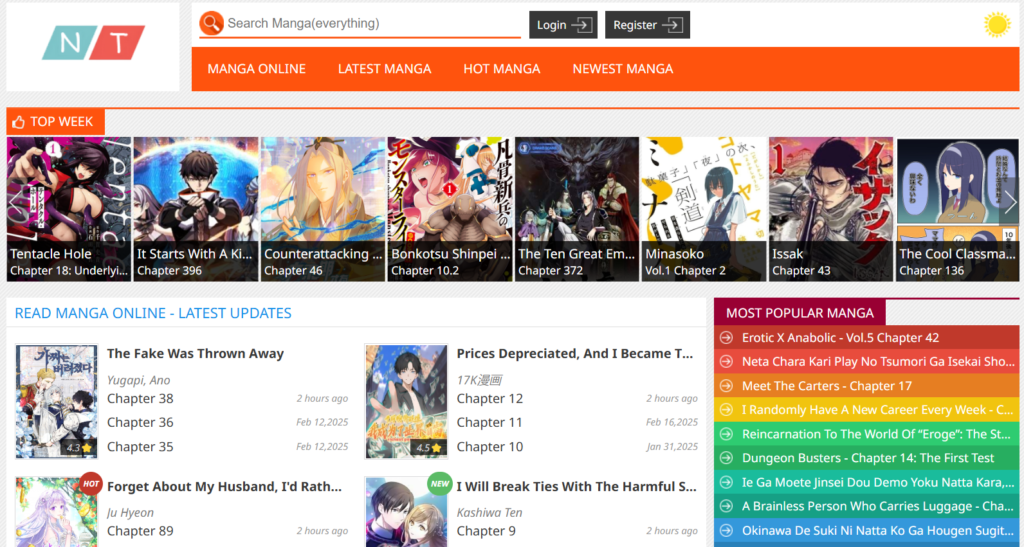
Task: Open Counterattacking cover in Top Week
Action: coord(323,209)
